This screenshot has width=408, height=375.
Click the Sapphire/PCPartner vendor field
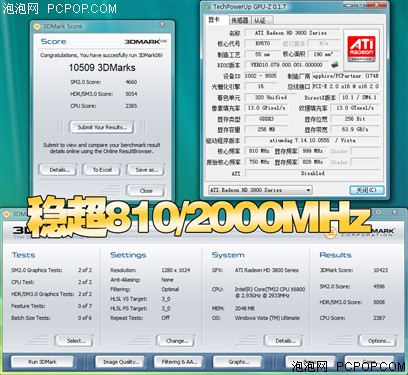pos(346,76)
